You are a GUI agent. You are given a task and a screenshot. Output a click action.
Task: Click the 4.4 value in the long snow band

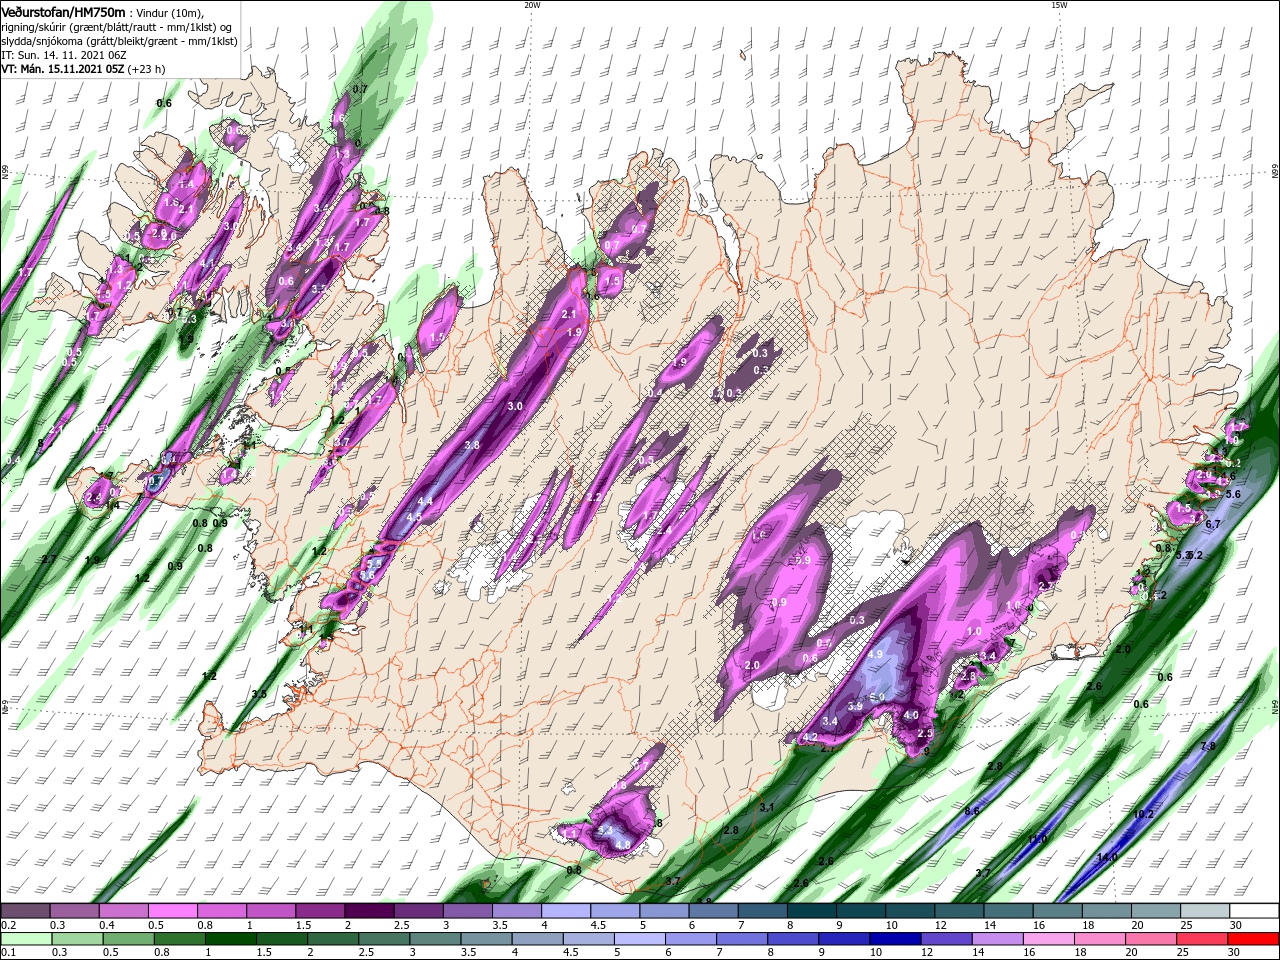425,501
